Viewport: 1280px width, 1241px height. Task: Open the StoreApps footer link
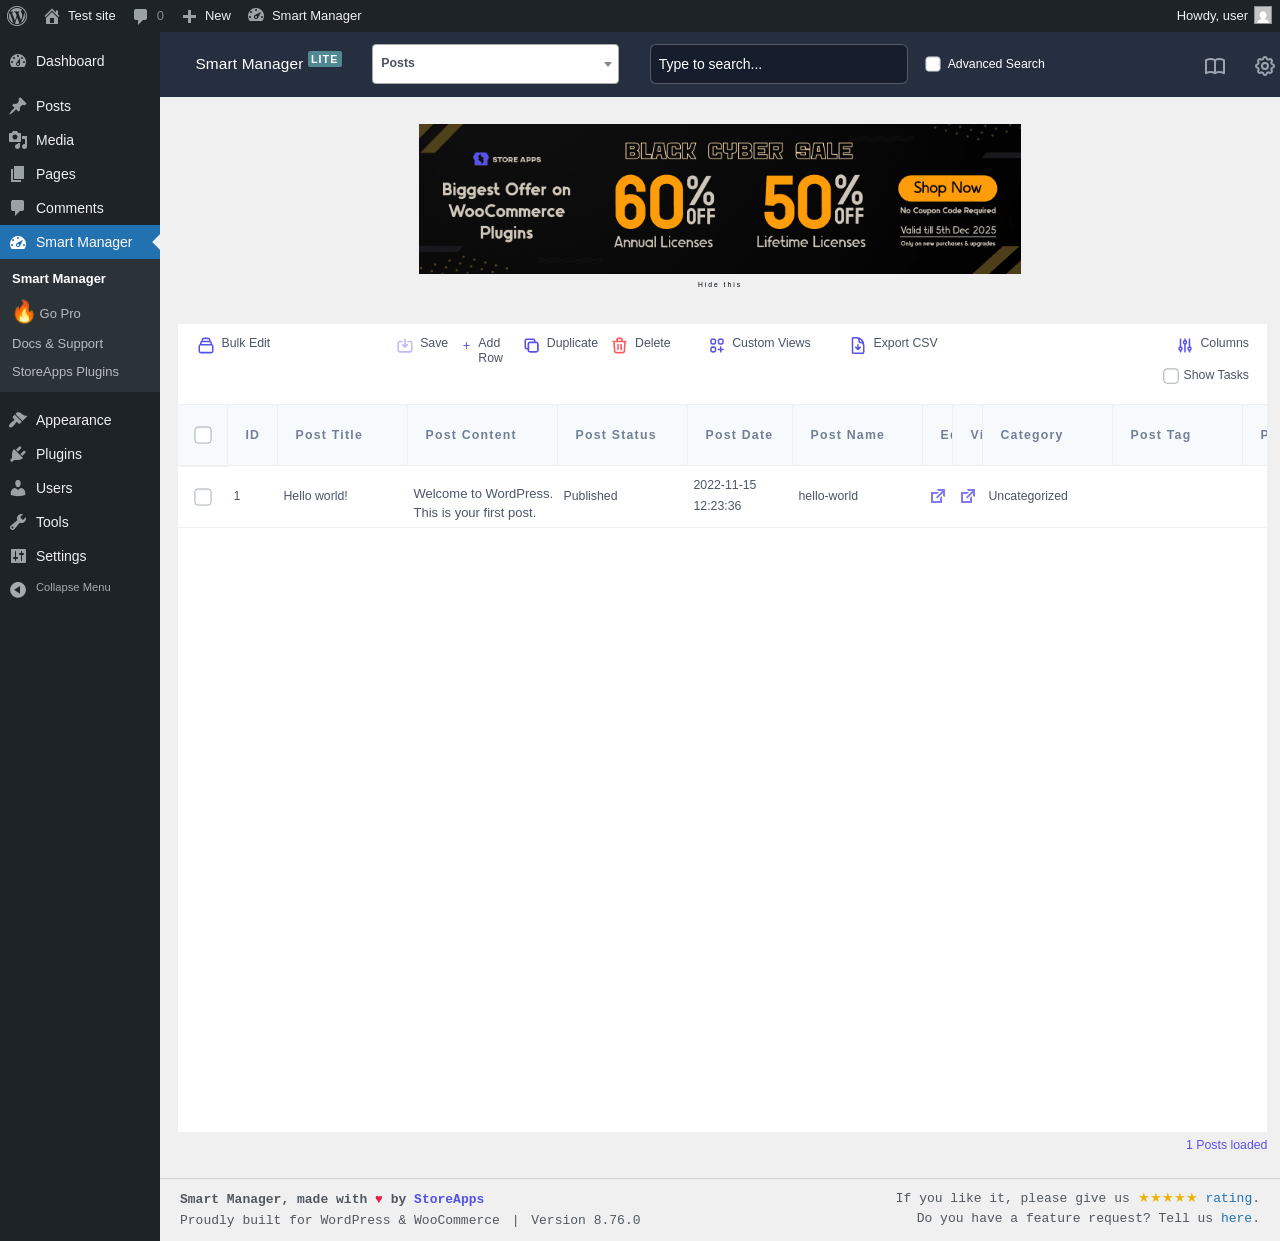[x=449, y=1199]
